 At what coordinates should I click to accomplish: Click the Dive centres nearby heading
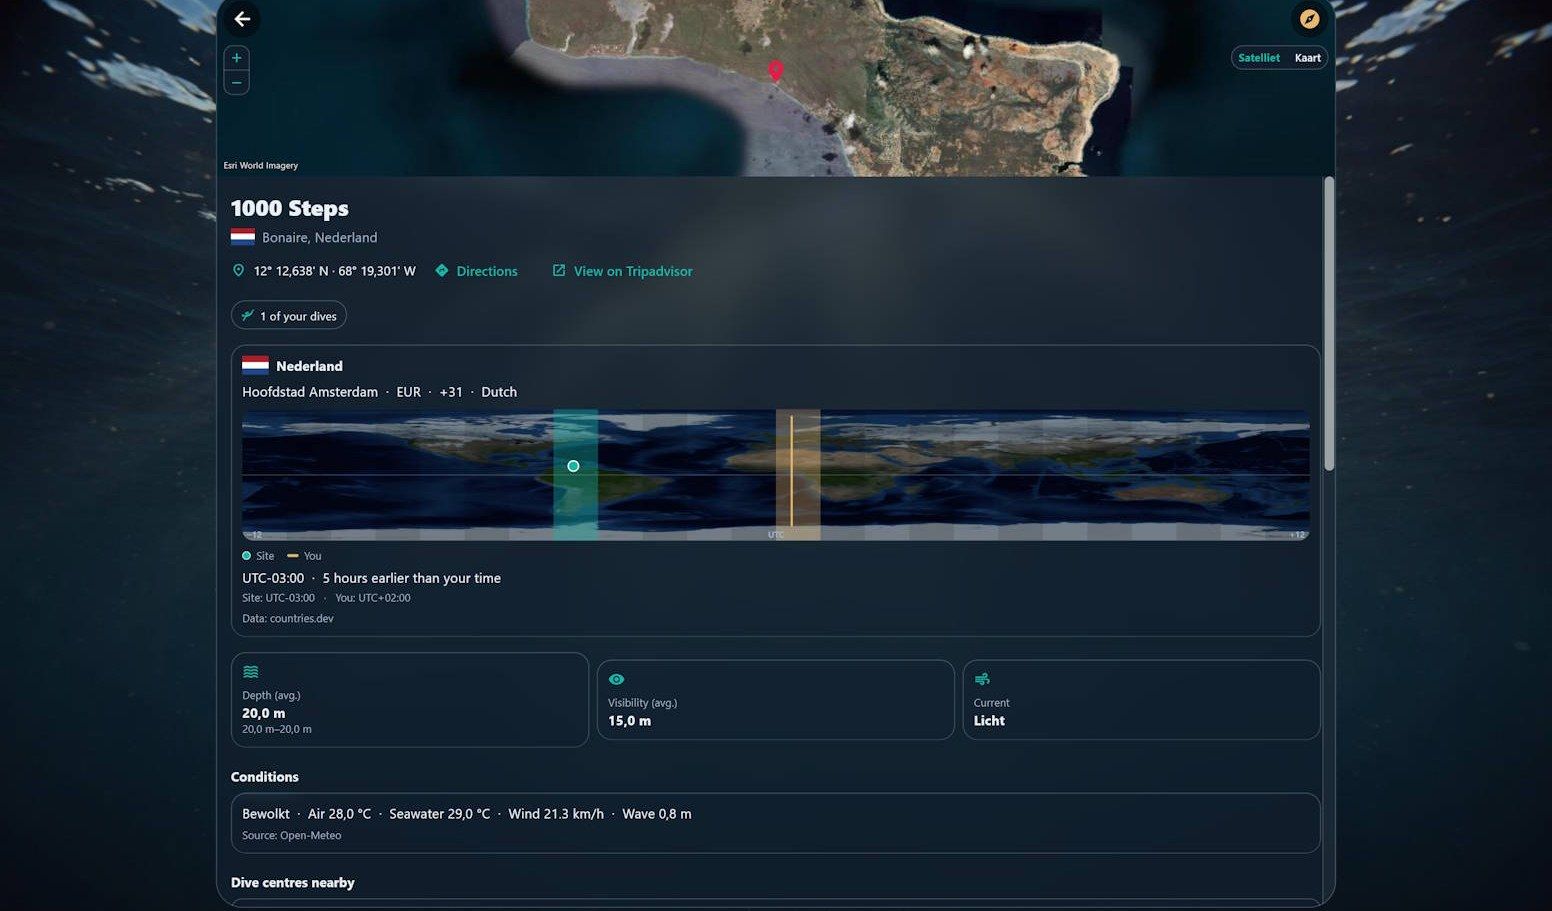click(x=293, y=883)
